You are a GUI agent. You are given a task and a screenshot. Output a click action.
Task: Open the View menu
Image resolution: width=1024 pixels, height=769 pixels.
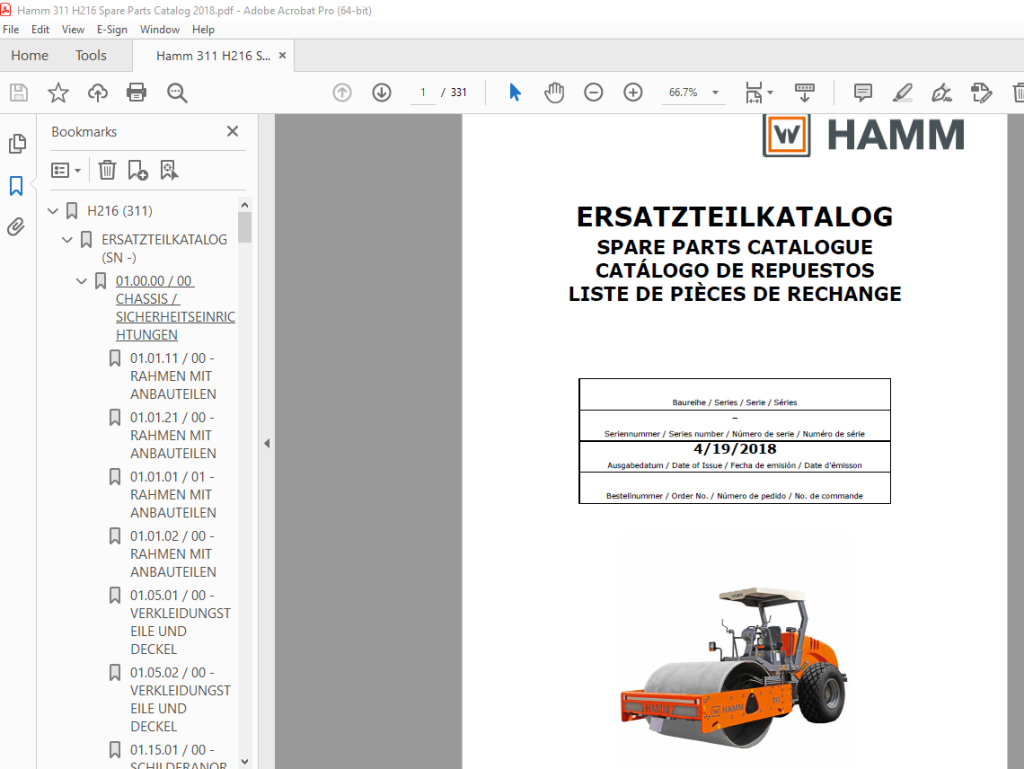[x=72, y=29]
